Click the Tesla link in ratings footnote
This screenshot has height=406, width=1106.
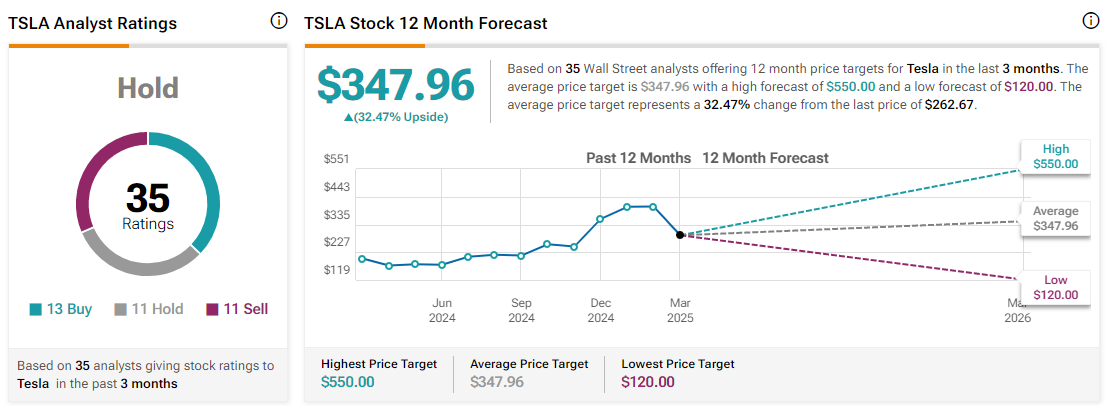(x=35, y=384)
